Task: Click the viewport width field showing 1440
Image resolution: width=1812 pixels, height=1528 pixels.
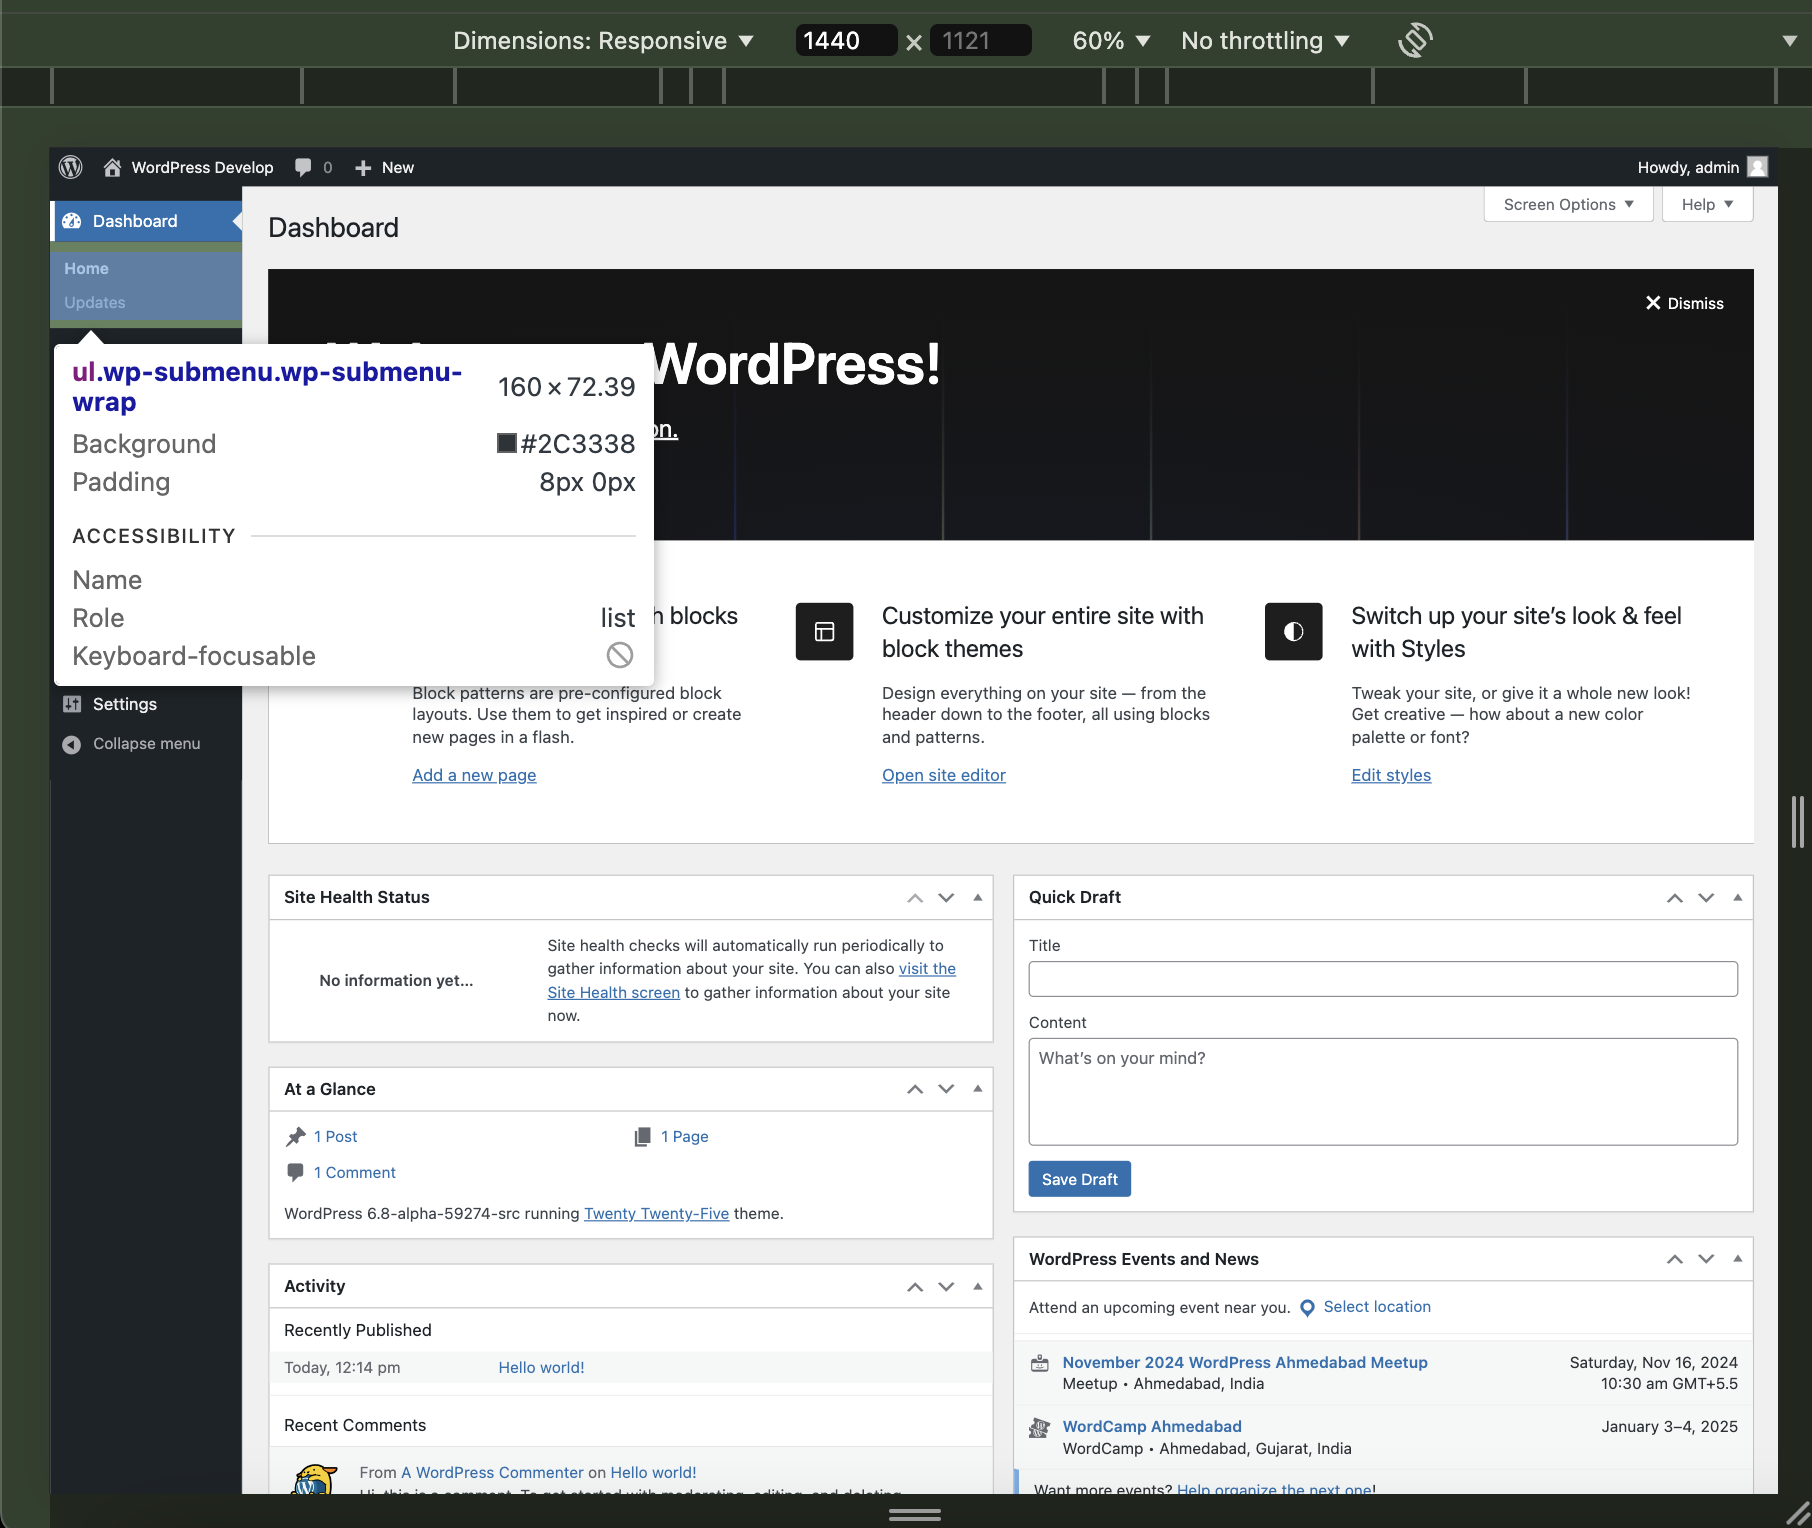Action: coord(846,40)
